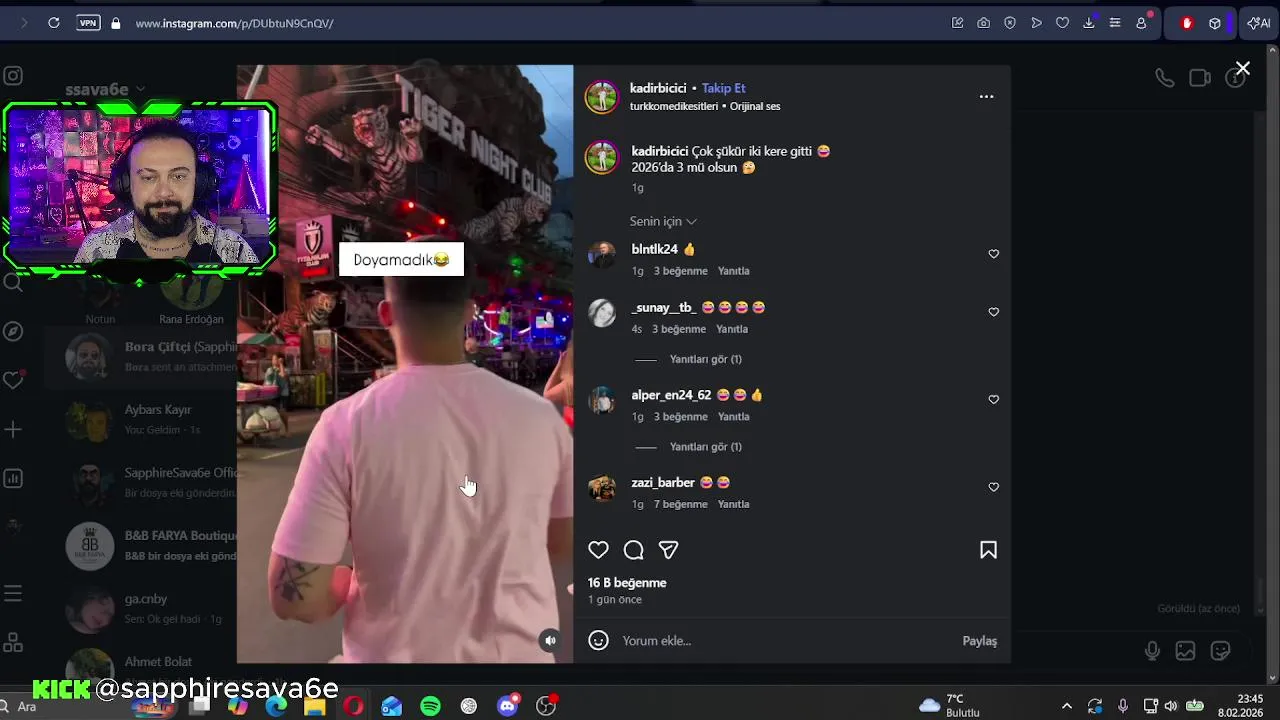Open the dashboard chart icon in sidebar
Image resolution: width=1280 pixels, height=720 pixels.
click(13, 479)
